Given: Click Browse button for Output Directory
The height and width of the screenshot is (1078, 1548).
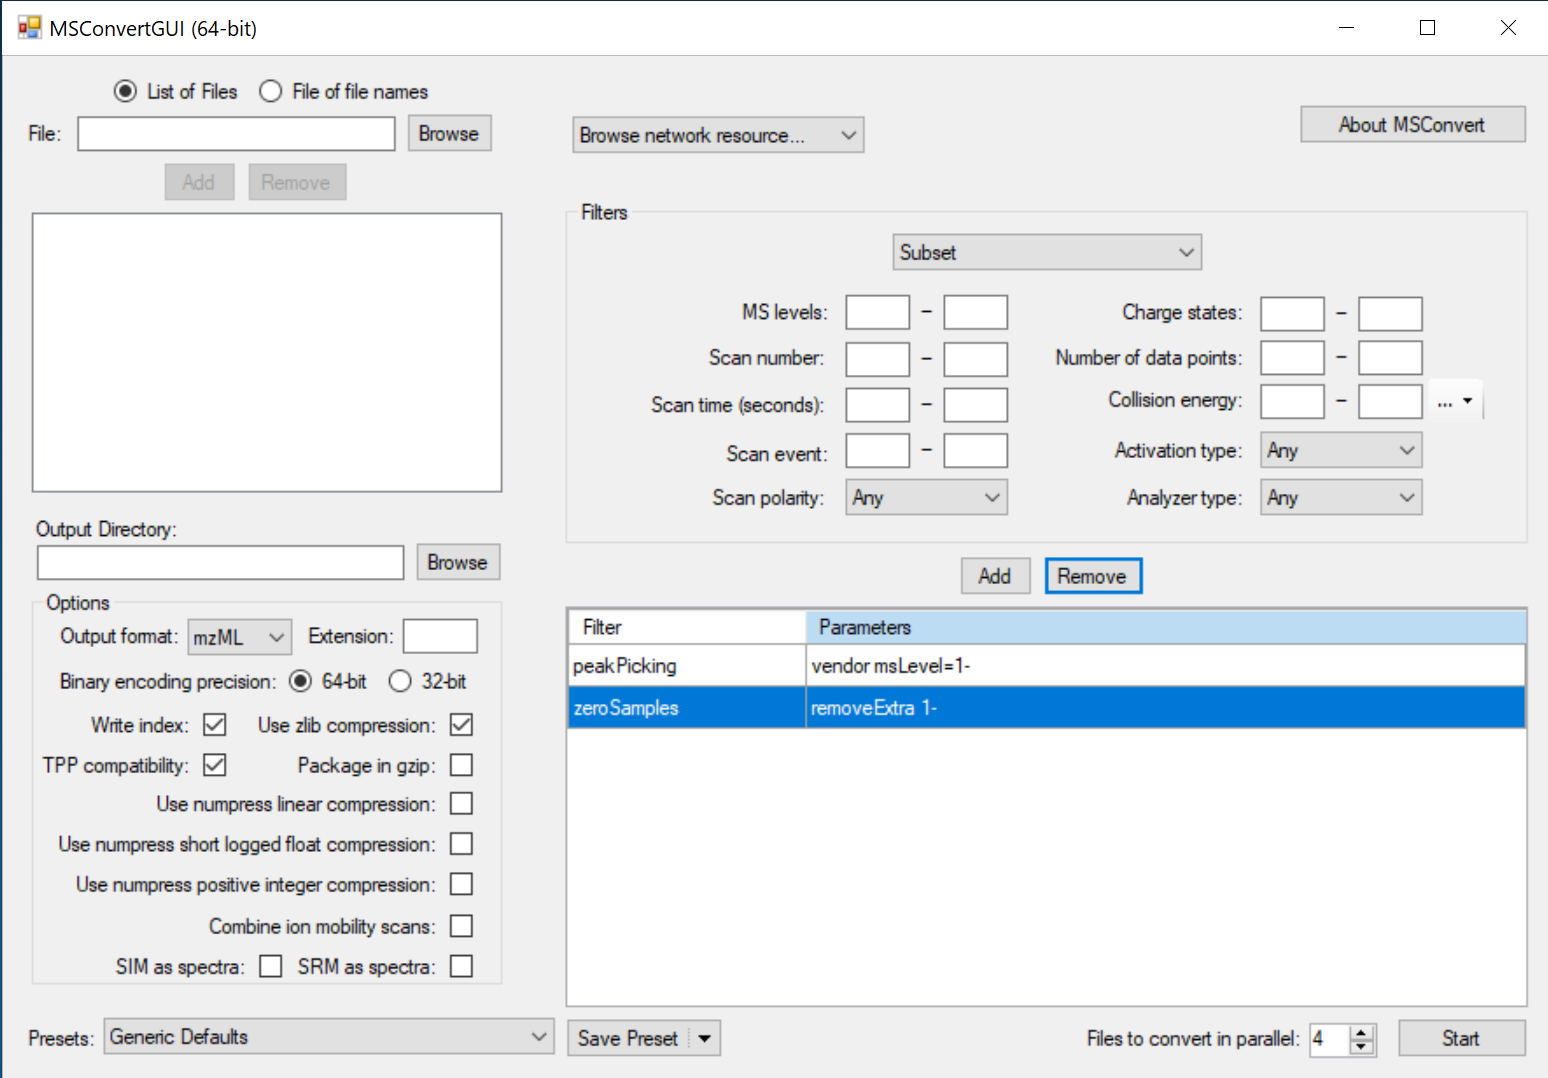Looking at the screenshot, I should pyautogui.click(x=458, y=563).
